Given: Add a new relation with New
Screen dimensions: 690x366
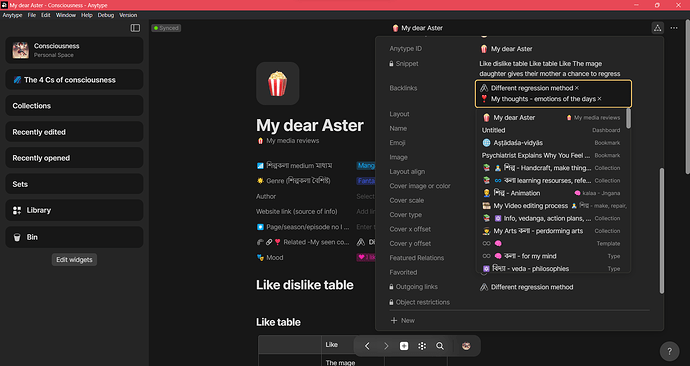Looking at the screenshot, I should 403,320.
